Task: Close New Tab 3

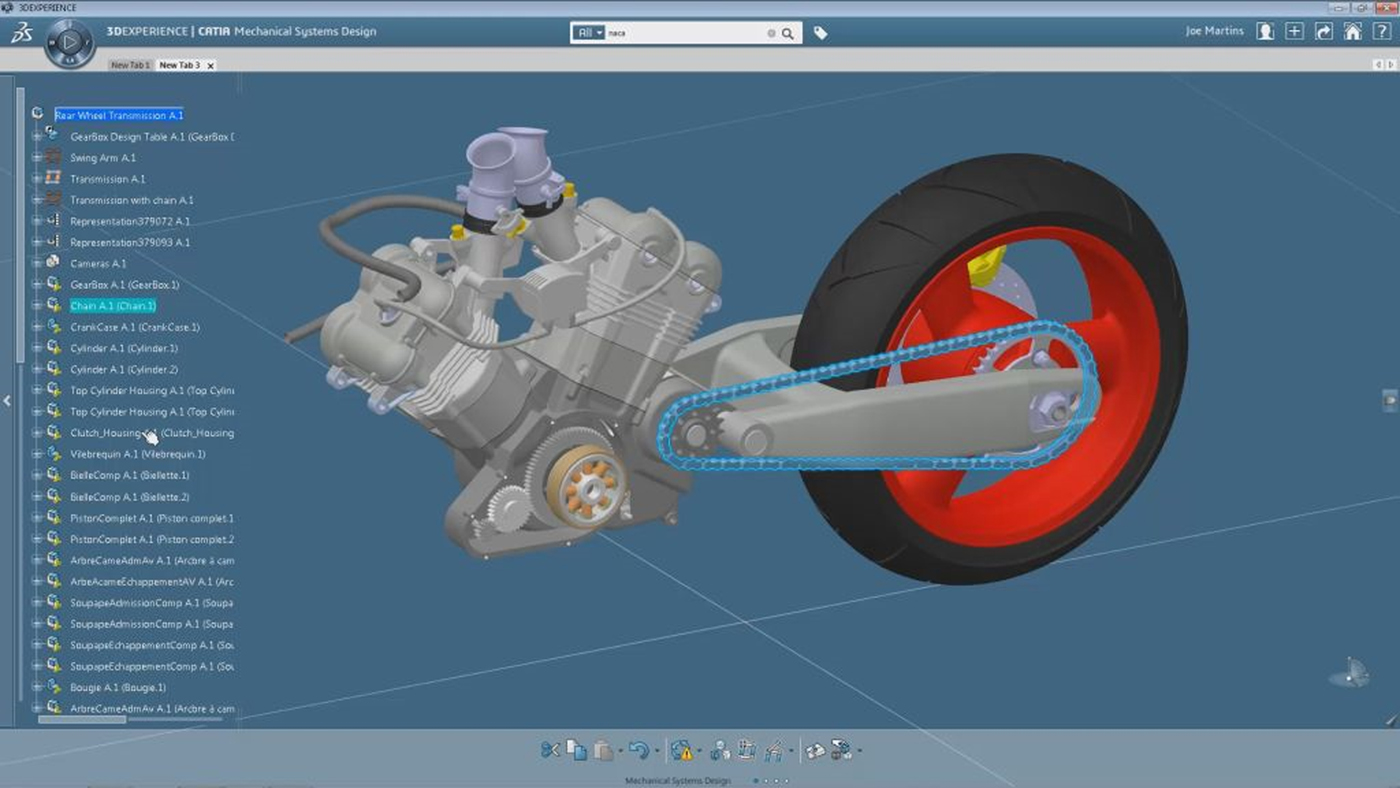Action: click(210, 65)
